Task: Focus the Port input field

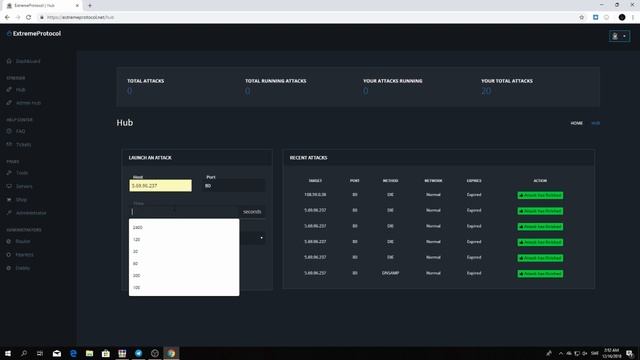Action: coord(234,186)
